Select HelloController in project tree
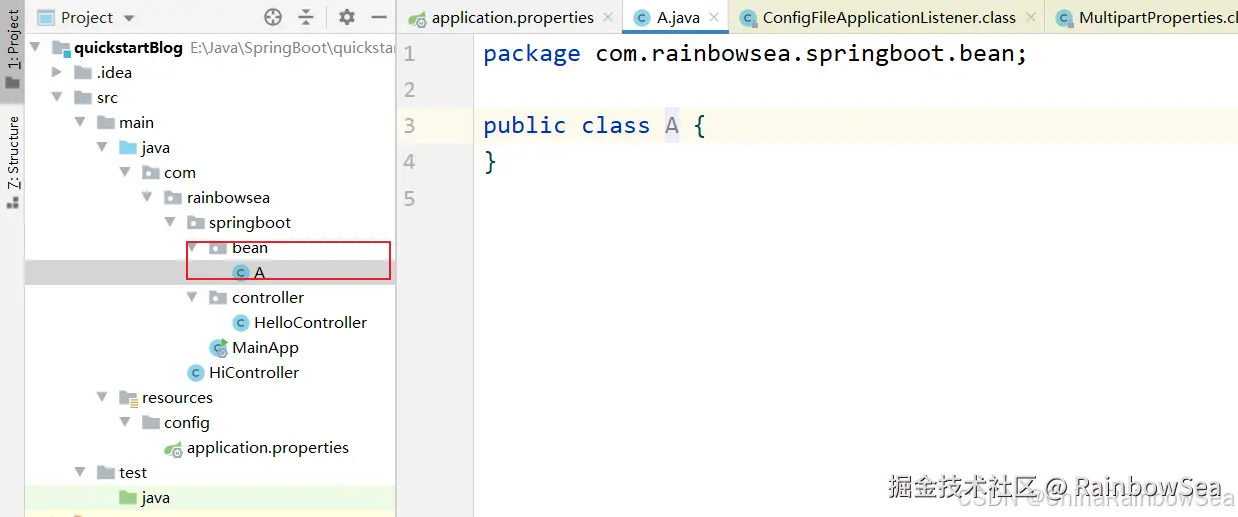 (310, 322)
